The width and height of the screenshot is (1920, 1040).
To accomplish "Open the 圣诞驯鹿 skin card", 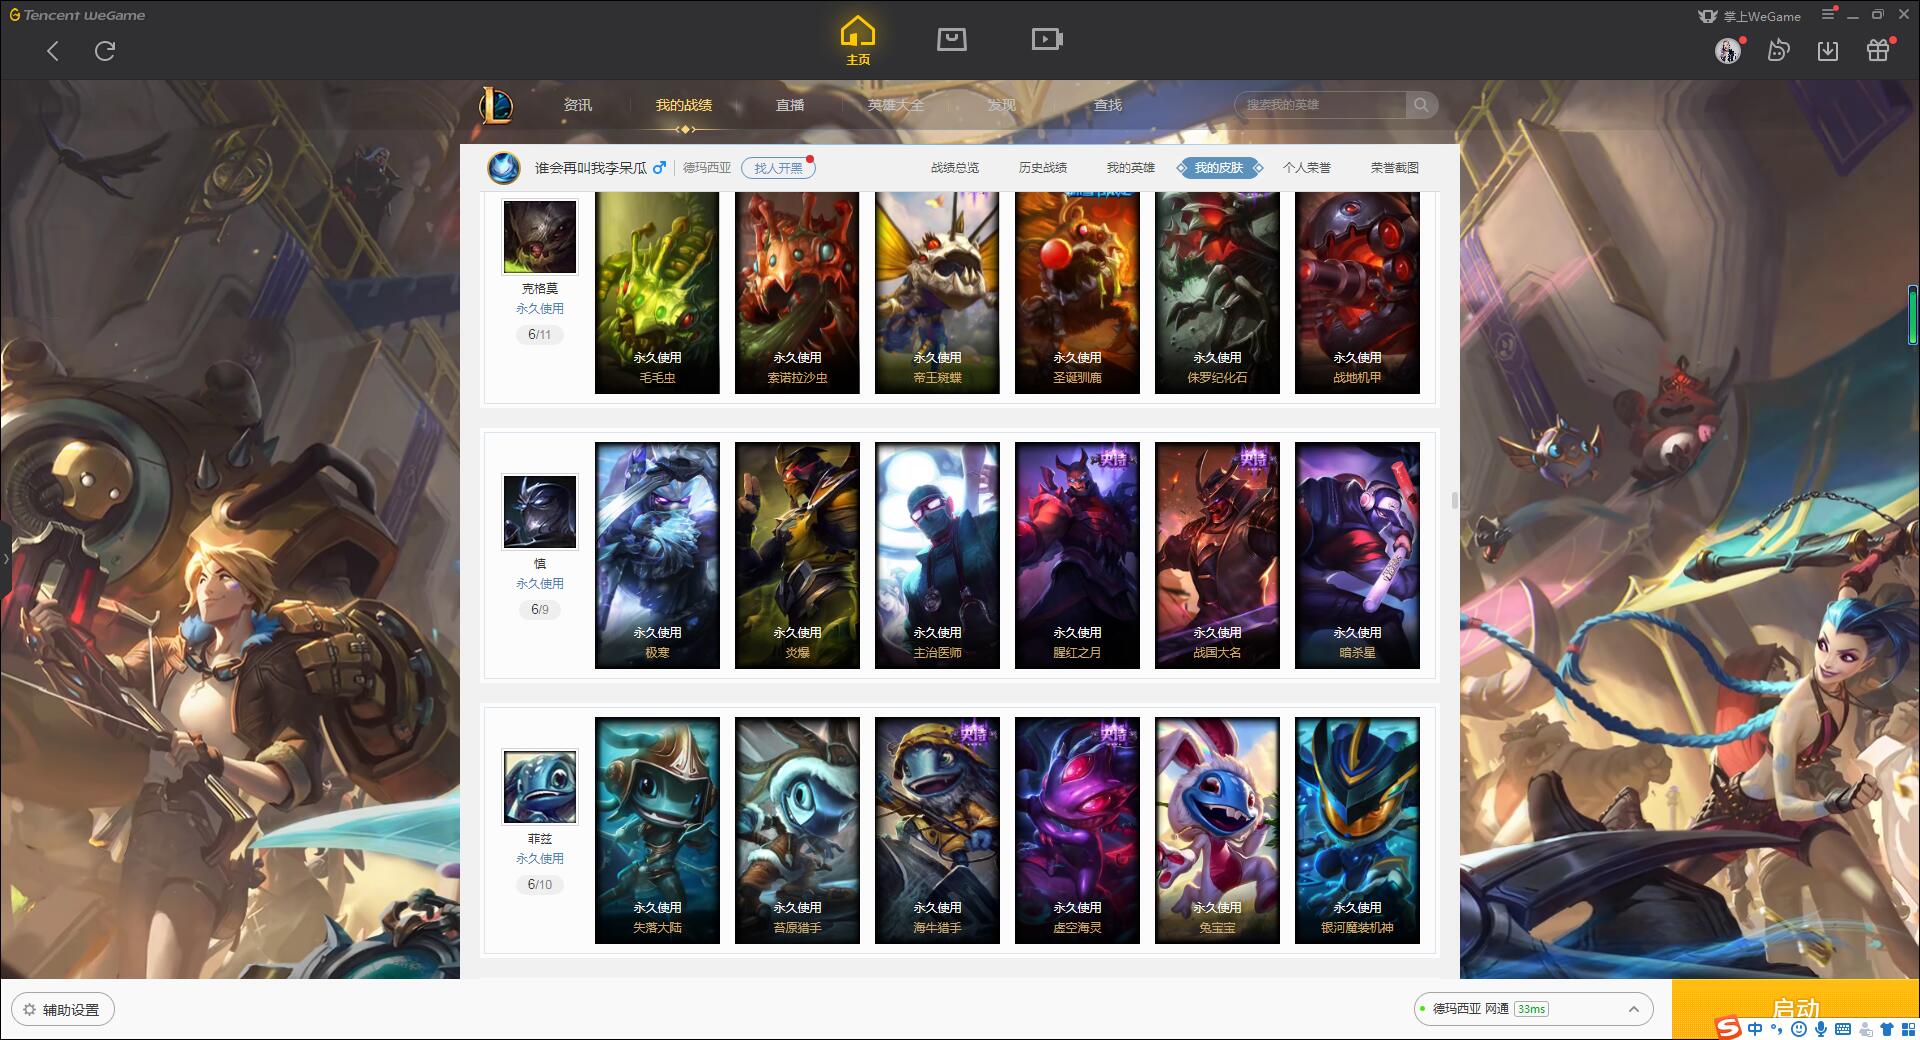I will (x=1077, y=292).
